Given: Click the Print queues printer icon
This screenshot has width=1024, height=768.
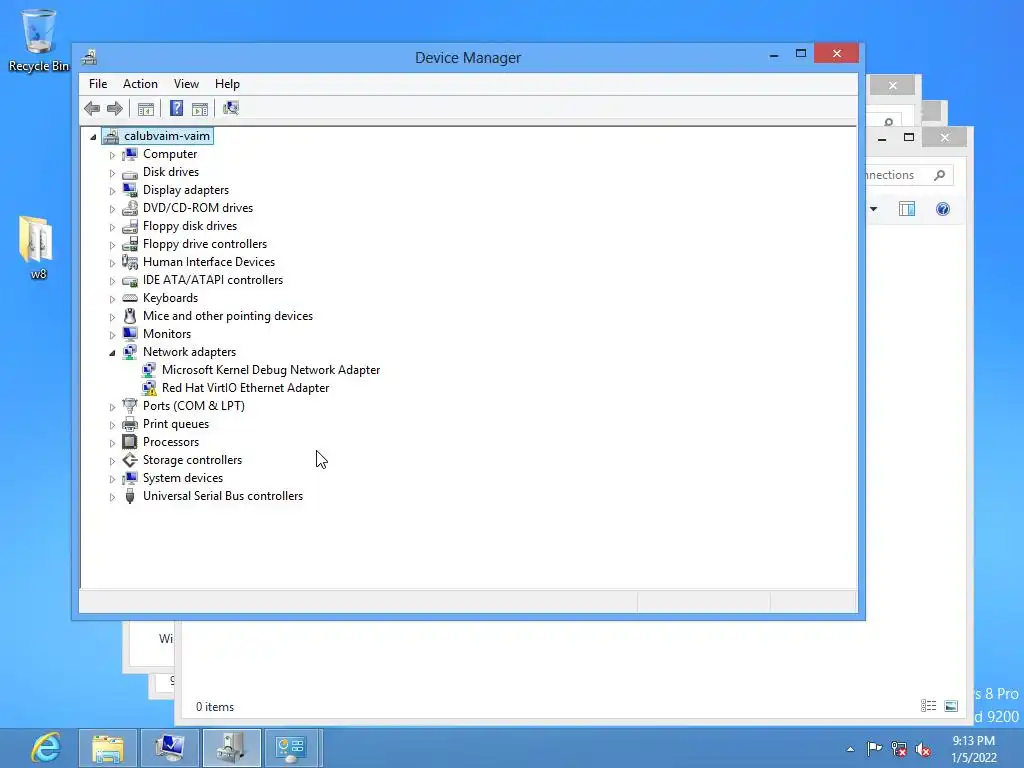Looking at the screenshot, I should [x=130, y=424].
